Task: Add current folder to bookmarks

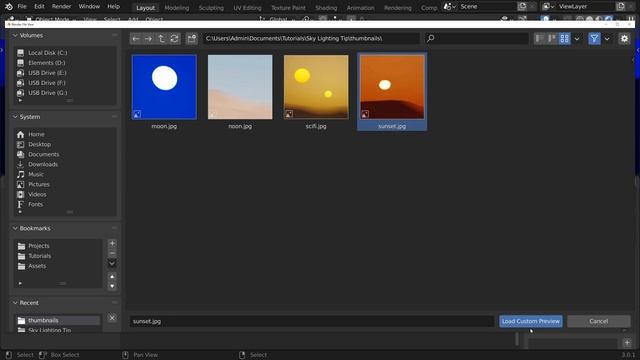Action: (x=112, y=244)
